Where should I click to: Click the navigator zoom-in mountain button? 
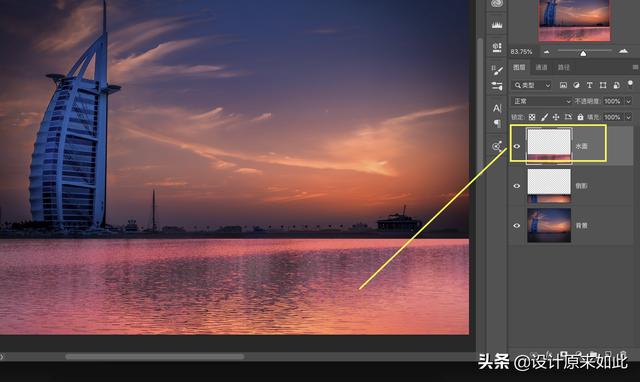pyautogui.click(x=623, y=51)
